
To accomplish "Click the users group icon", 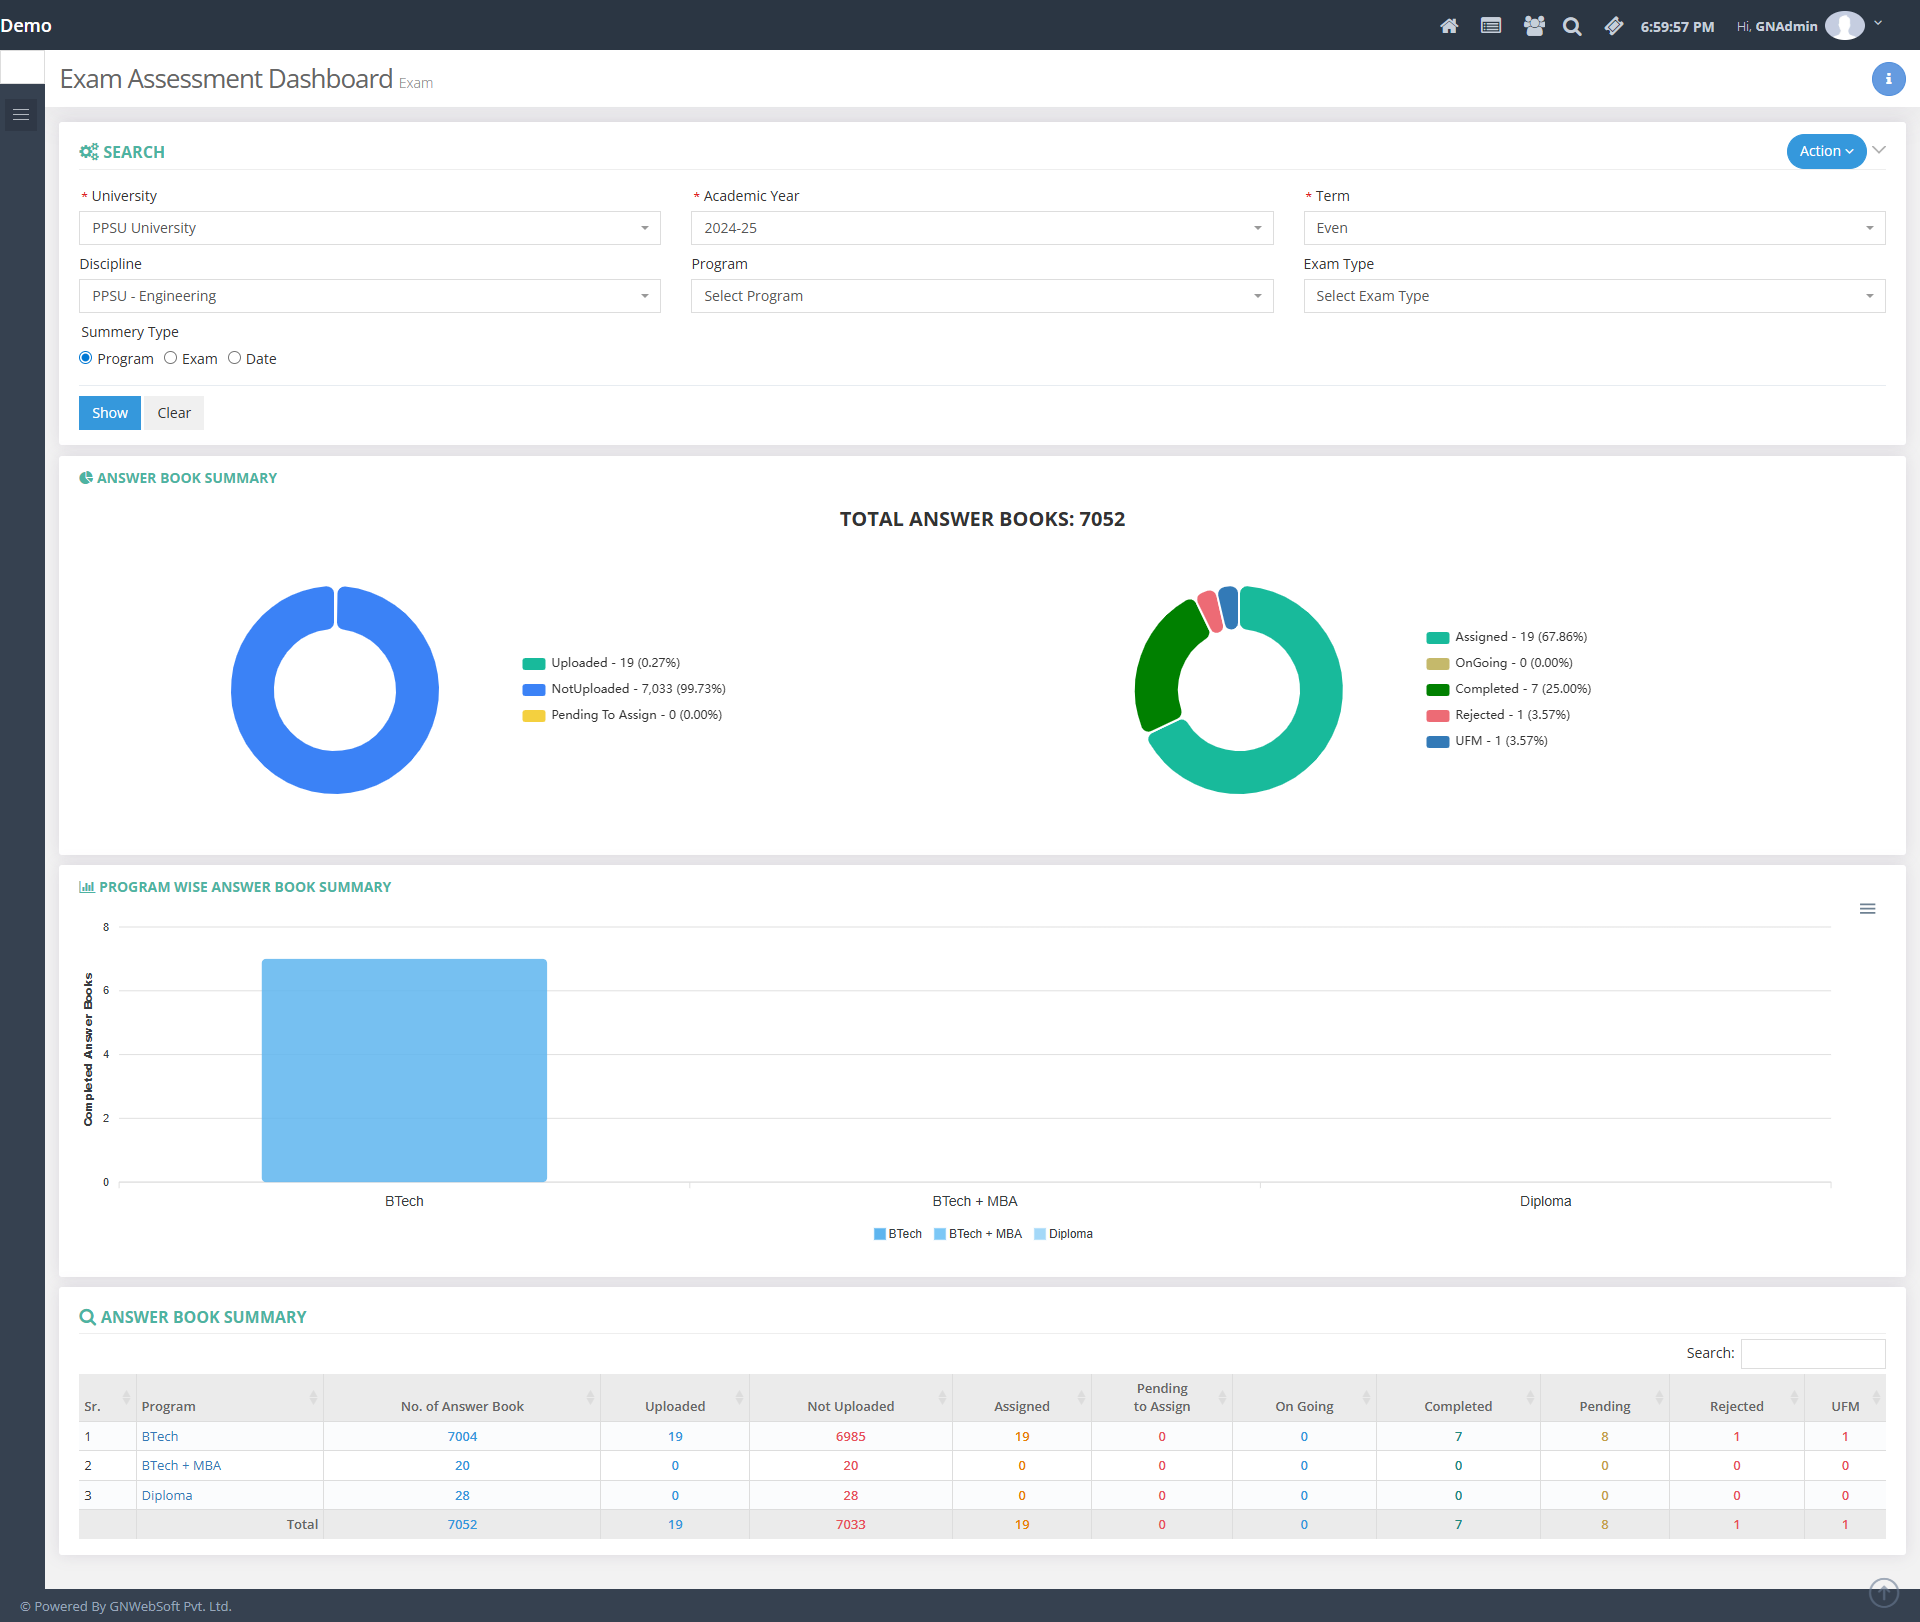I will (1534, 26).
